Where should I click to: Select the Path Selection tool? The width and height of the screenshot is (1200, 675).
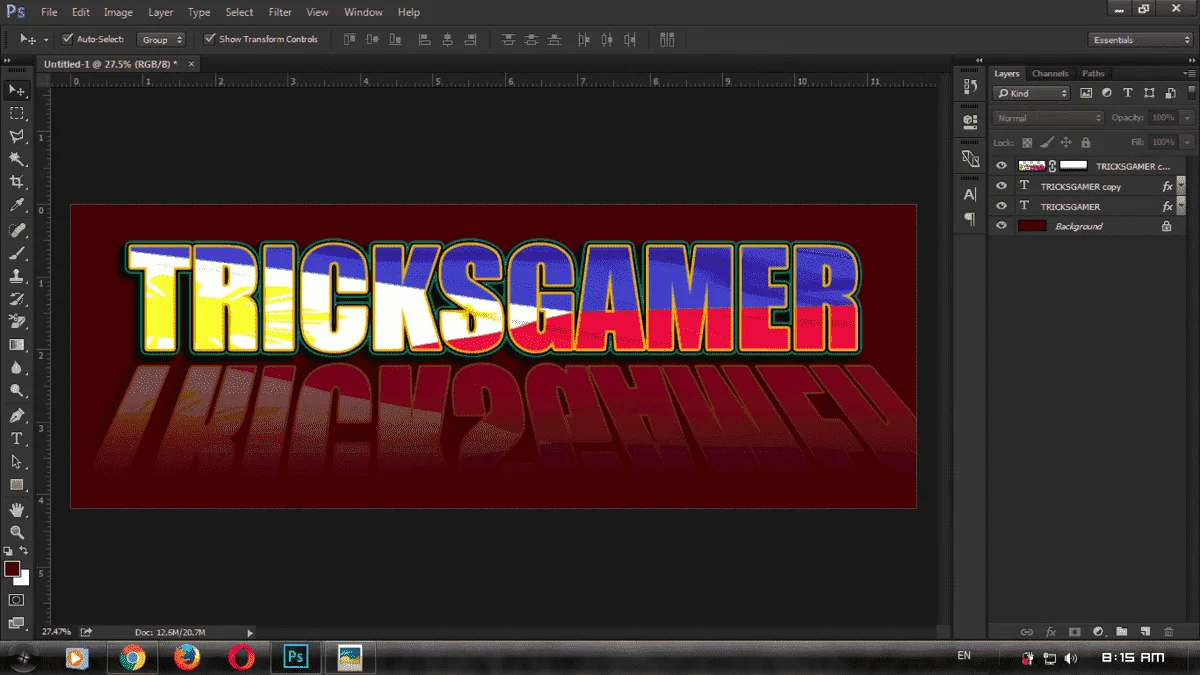point(17,462)
